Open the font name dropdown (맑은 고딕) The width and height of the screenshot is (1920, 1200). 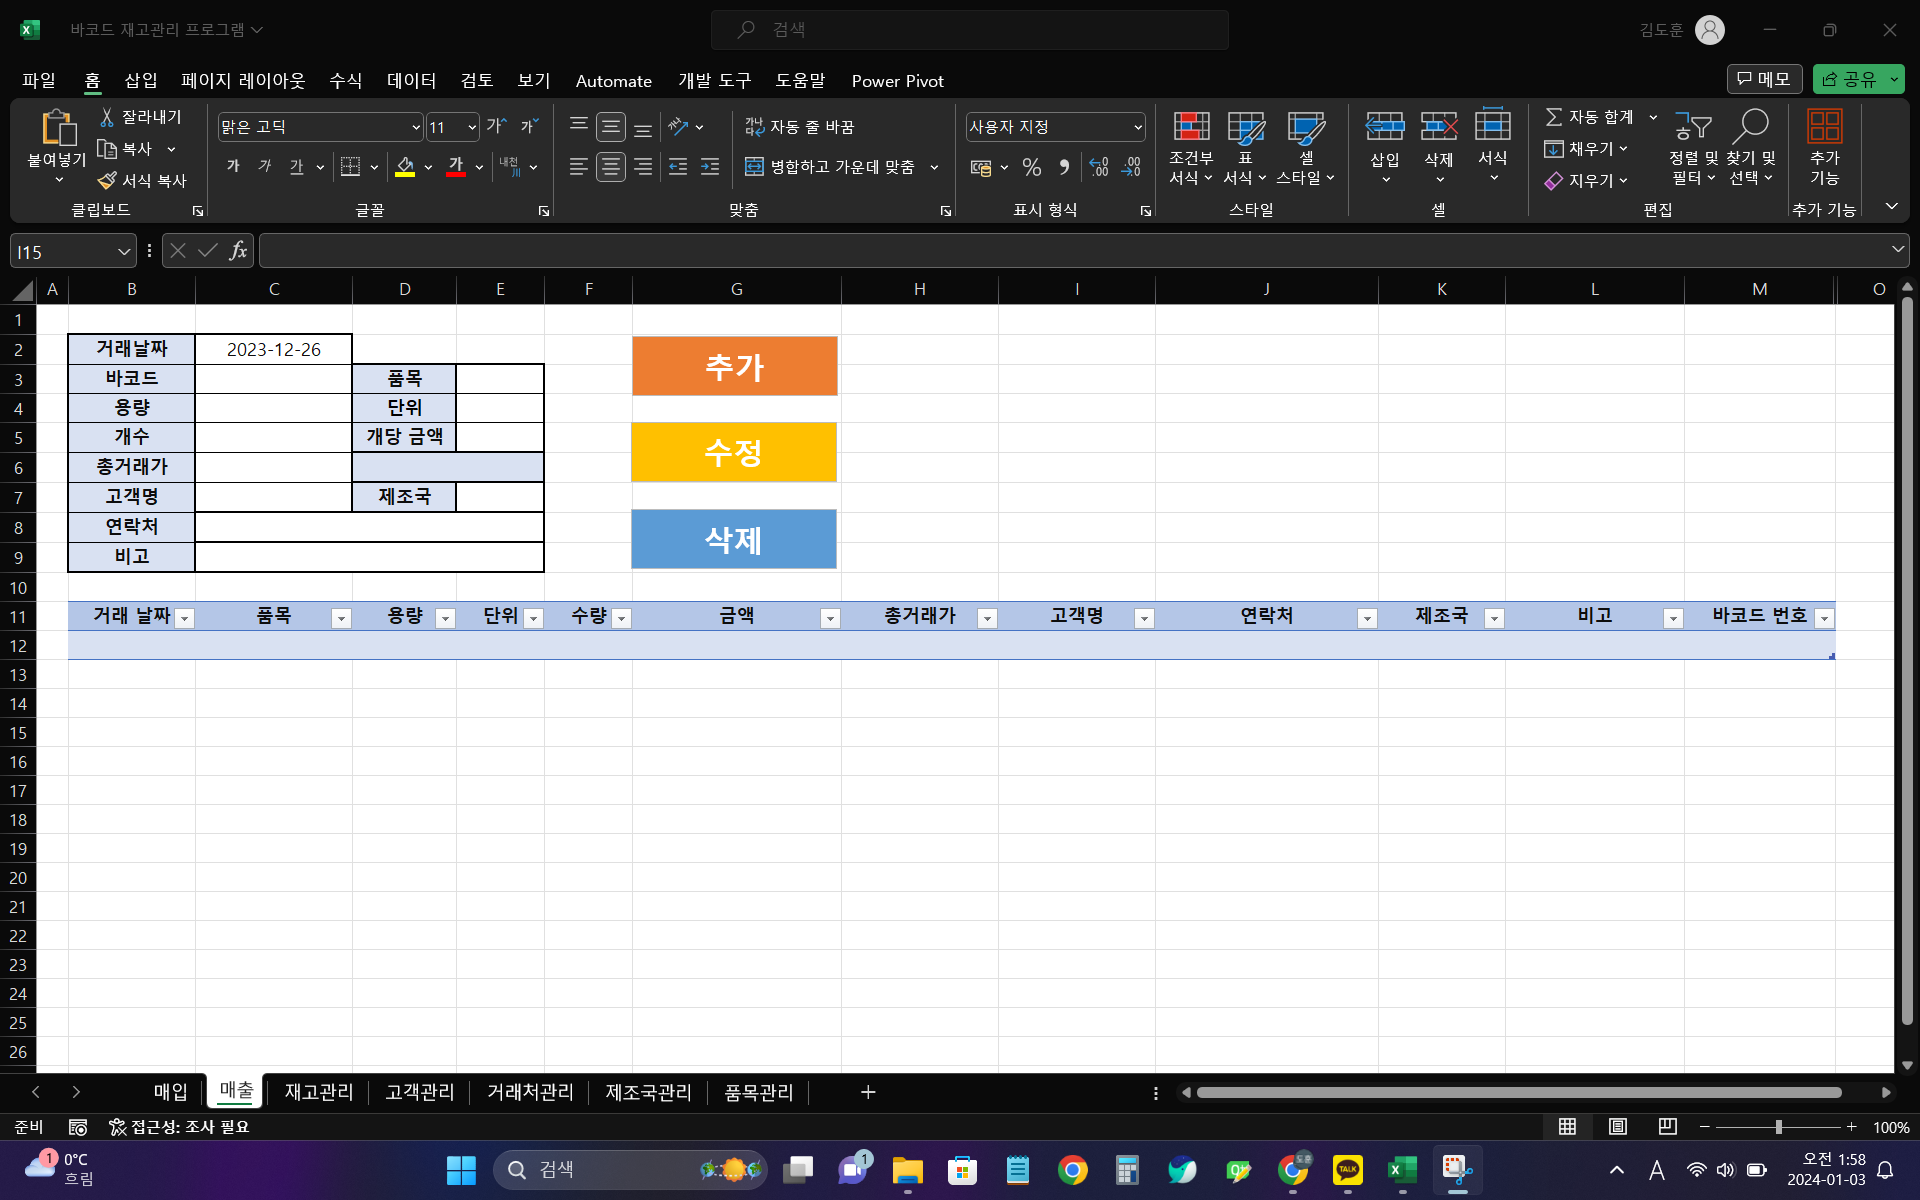point(416,127)
